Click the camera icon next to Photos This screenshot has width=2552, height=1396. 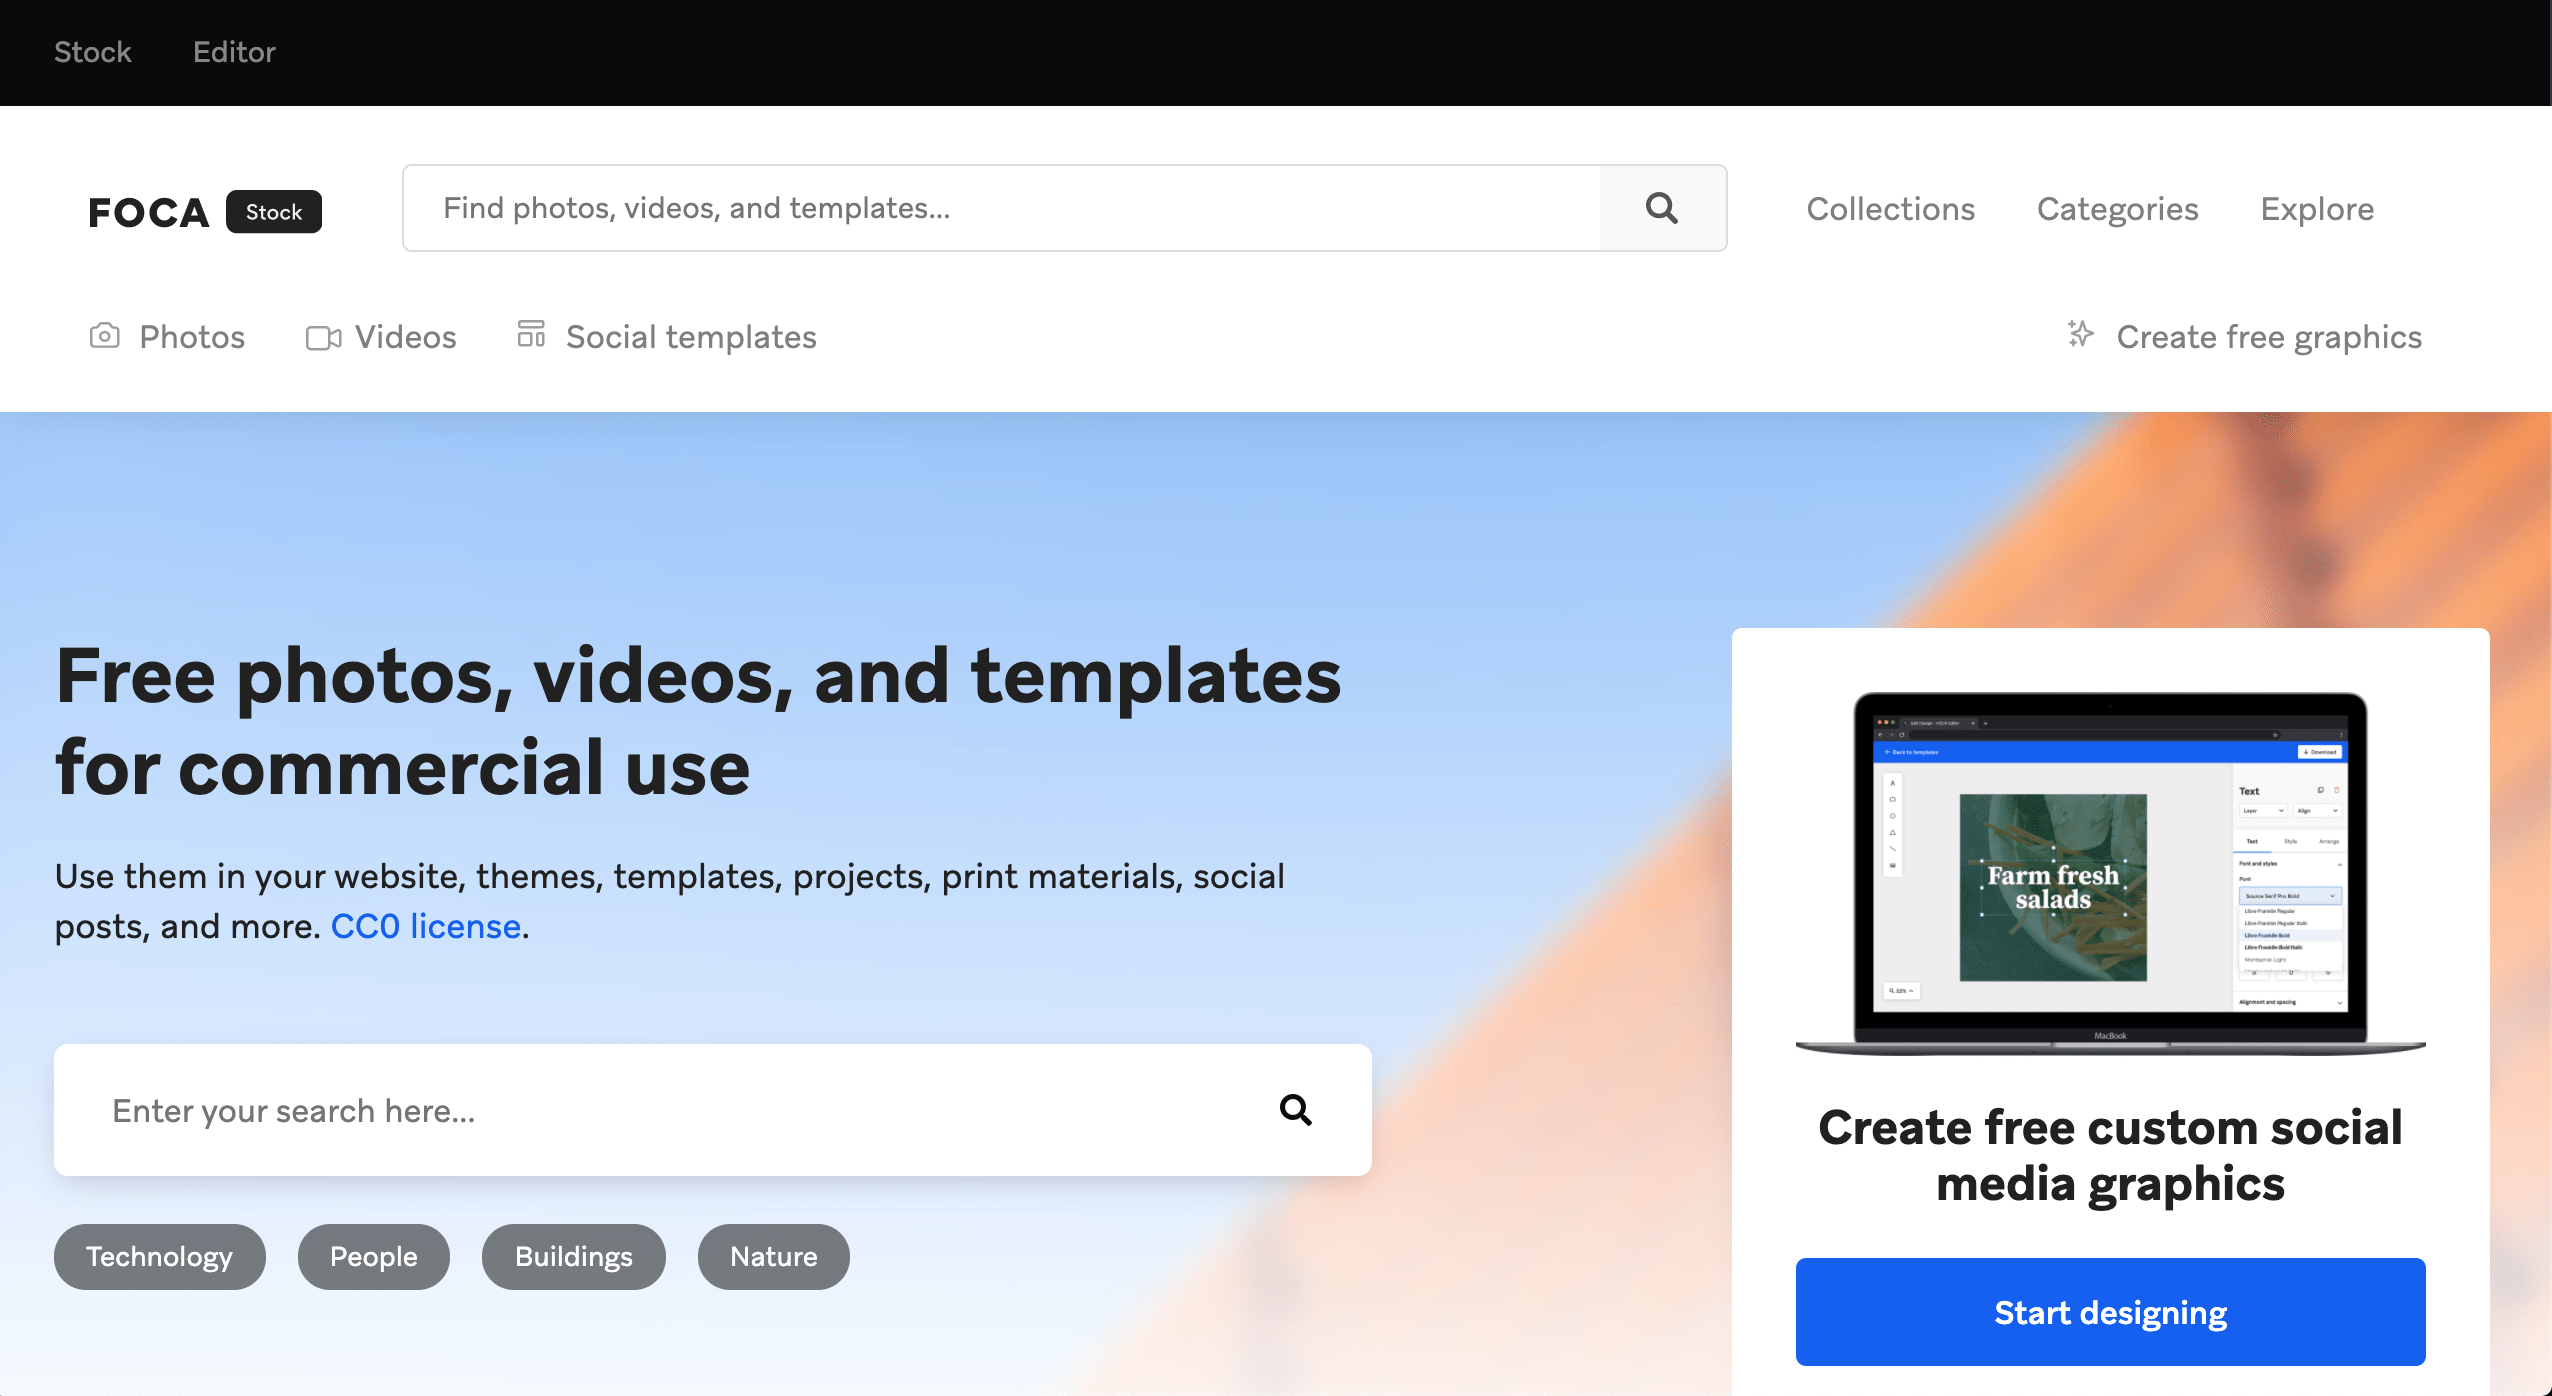[x=107, y=335]
